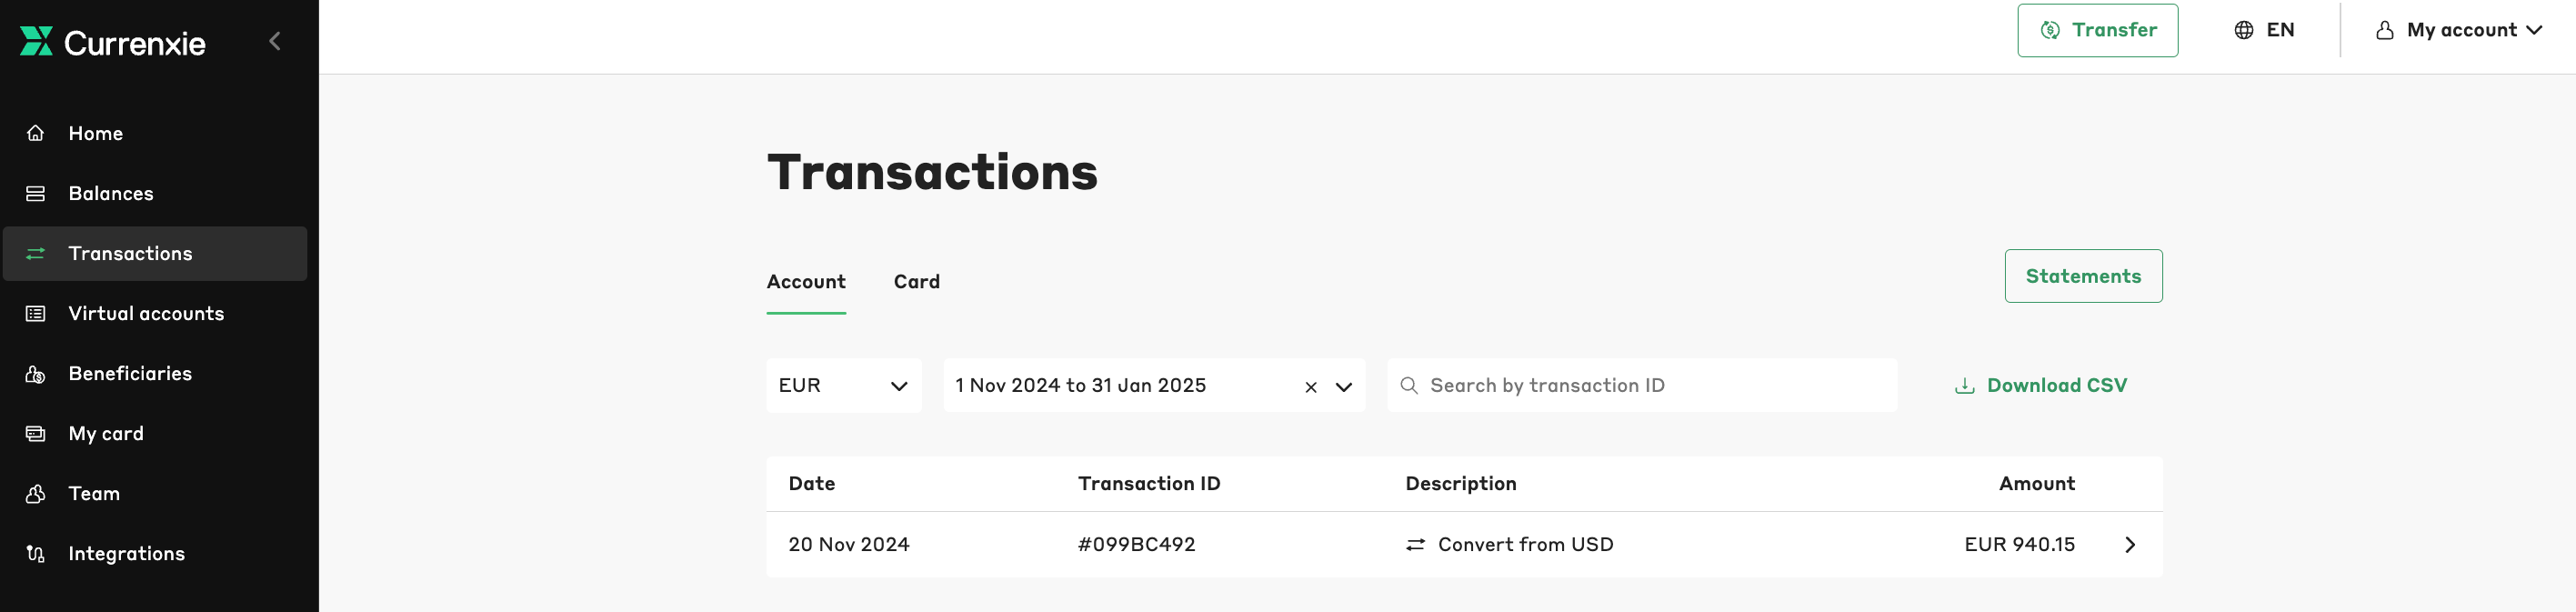Click the Team sidebar icon
The height and width of the screenshot is (612, 2576).
(x=36, y=493)
